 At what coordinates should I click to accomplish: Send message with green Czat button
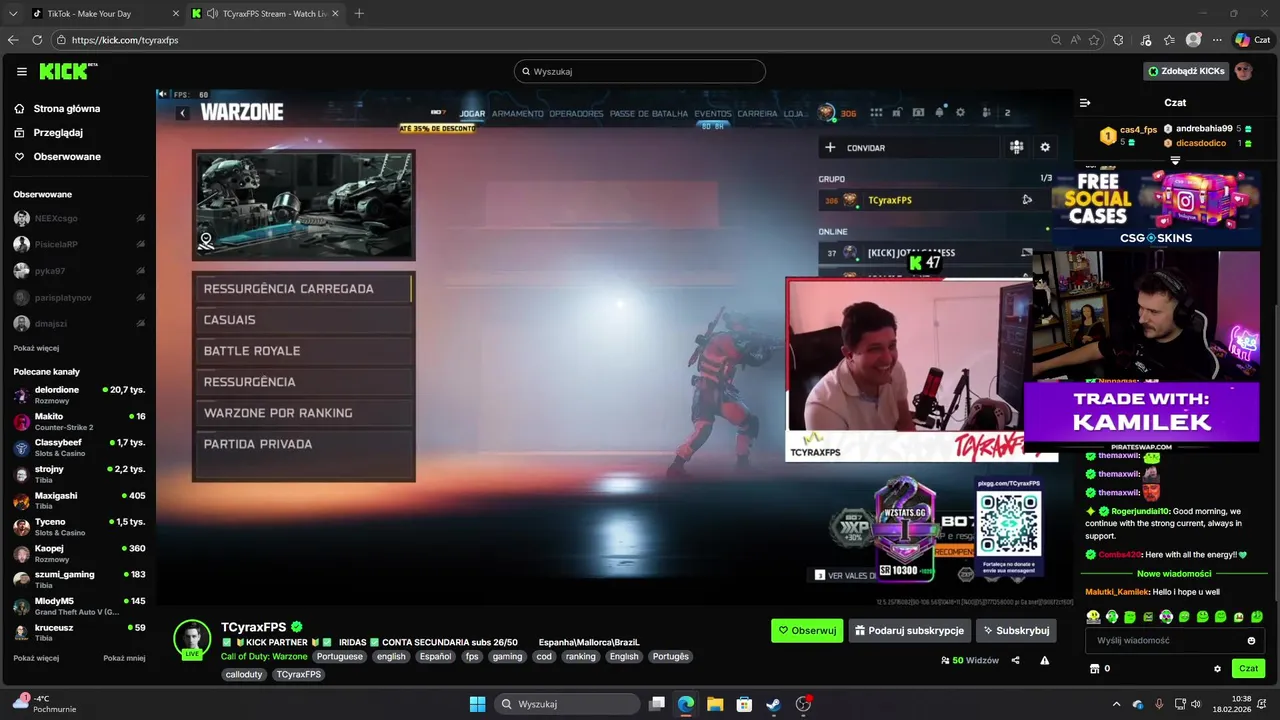[x=1248, y=668]
